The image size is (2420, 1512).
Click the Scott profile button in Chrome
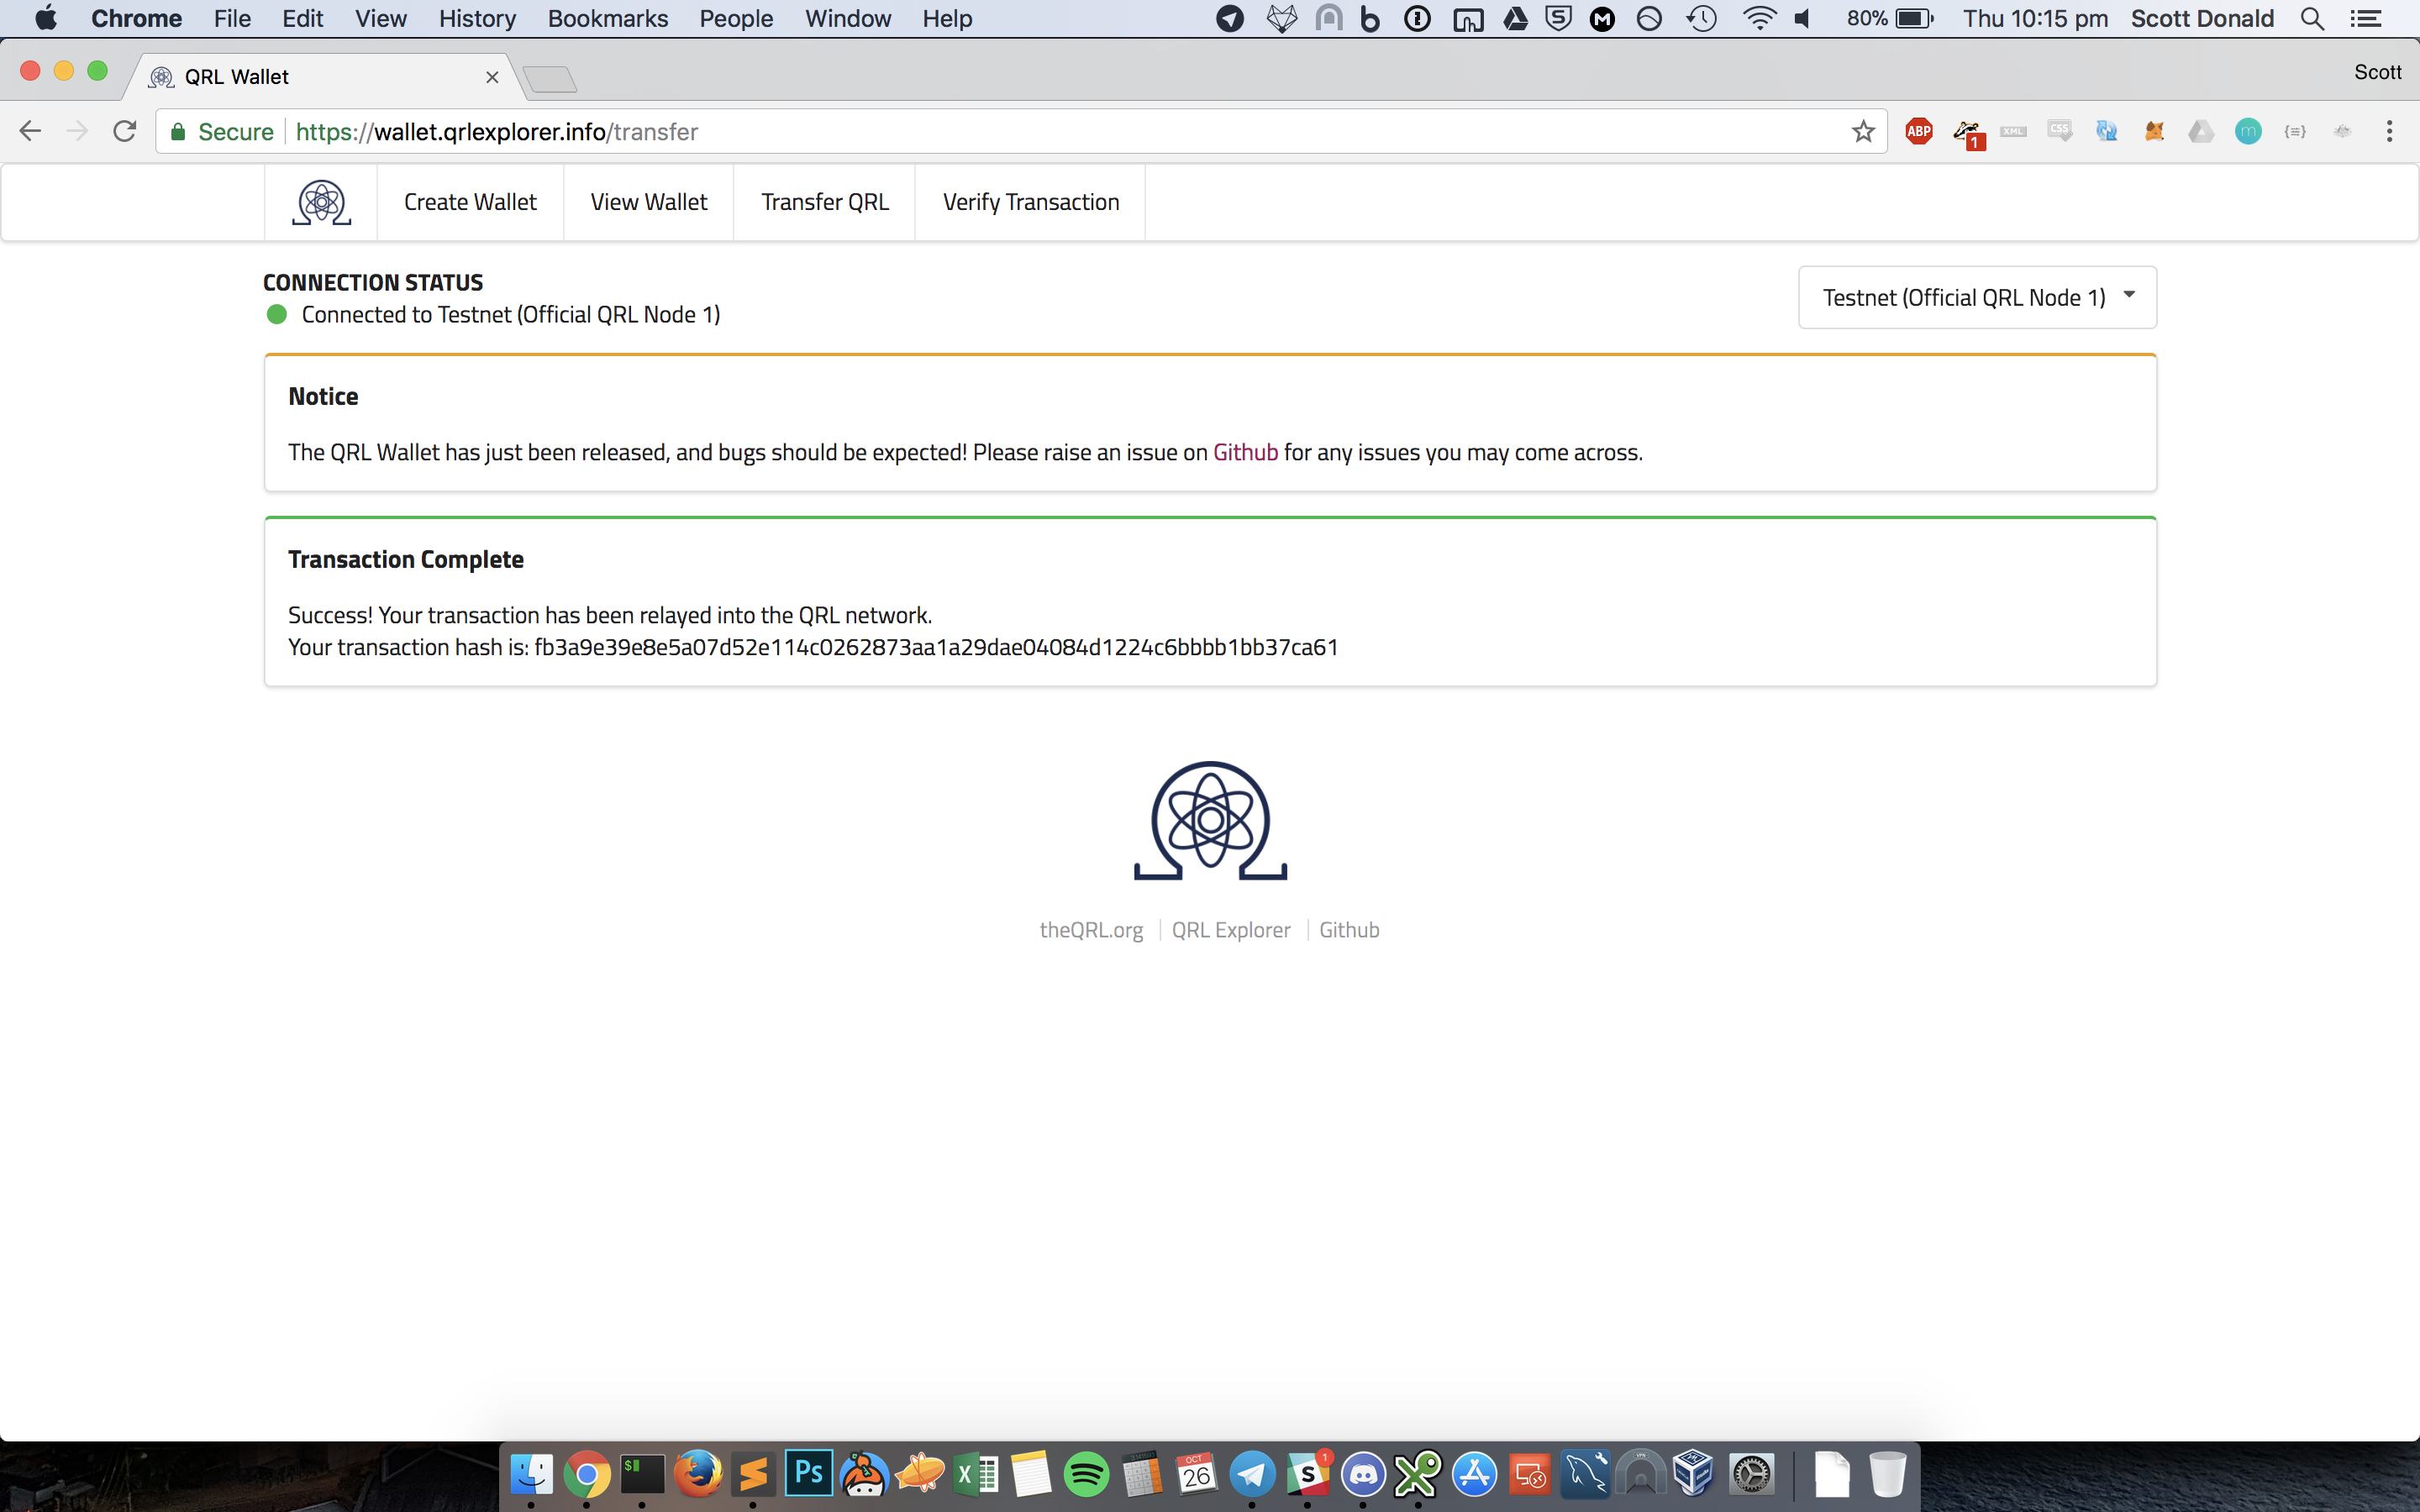tap(2377, 72)
